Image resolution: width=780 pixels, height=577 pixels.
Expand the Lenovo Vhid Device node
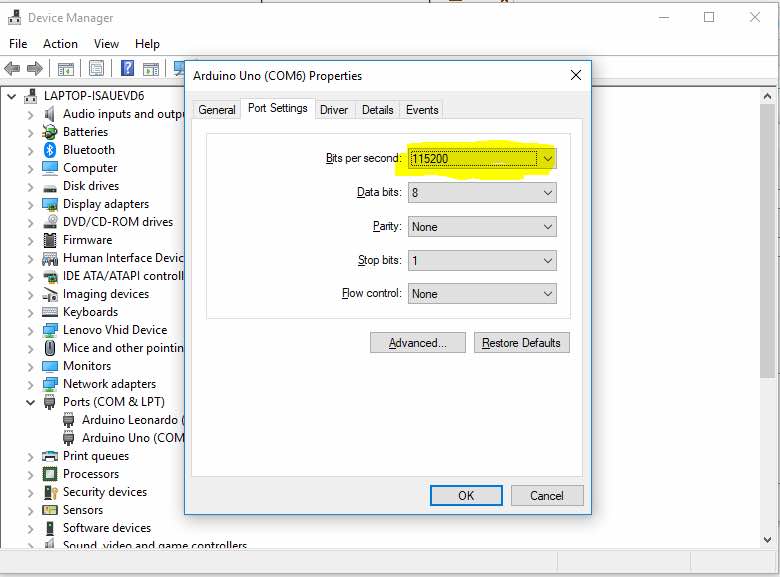pos(30,330)
